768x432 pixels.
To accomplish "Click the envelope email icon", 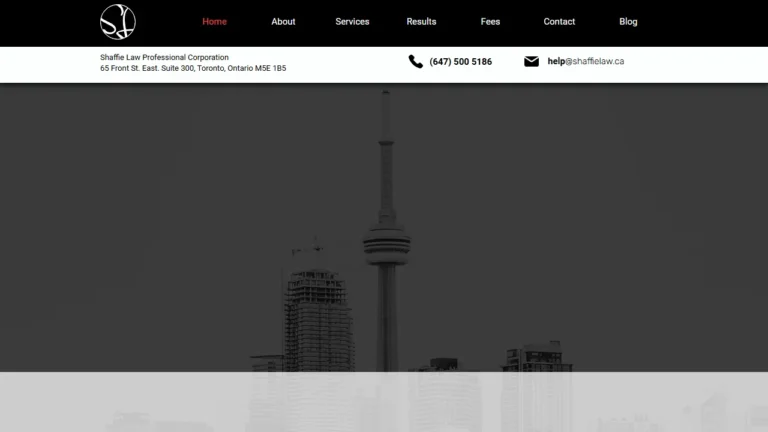I will tap(531, 61).
